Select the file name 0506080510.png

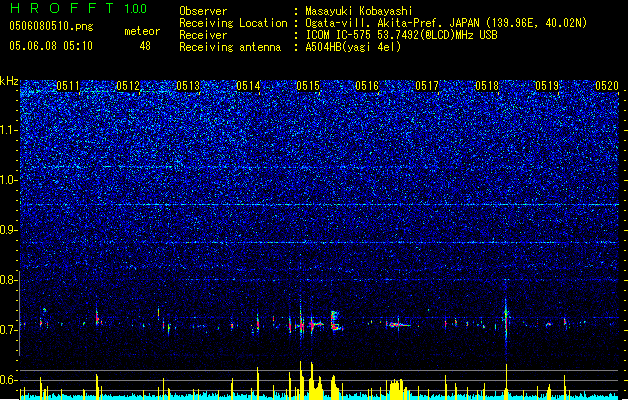(51, 26)
